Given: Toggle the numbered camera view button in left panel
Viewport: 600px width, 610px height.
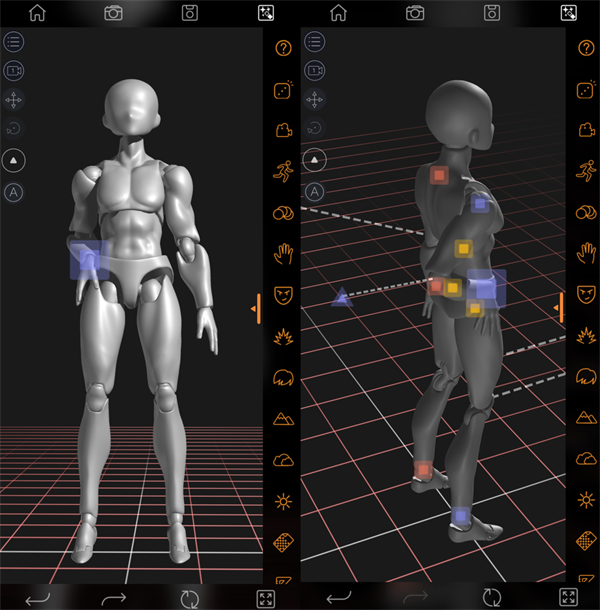Looking at the screenshot, I should coord(14,71).
